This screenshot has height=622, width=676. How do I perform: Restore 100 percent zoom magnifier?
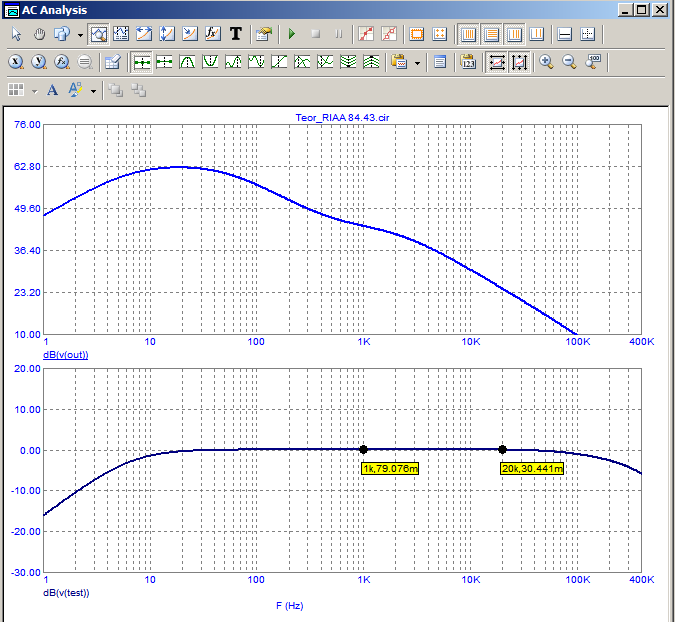pos(593,62)
